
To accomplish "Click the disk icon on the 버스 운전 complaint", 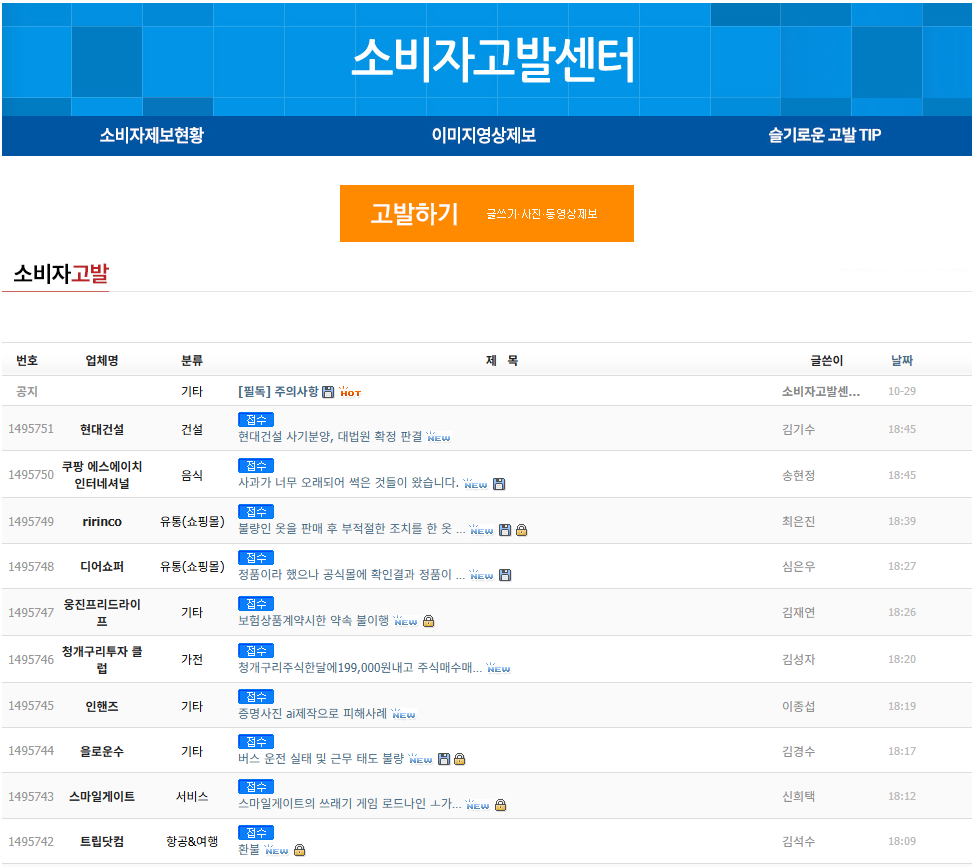I will pos(443,759).
